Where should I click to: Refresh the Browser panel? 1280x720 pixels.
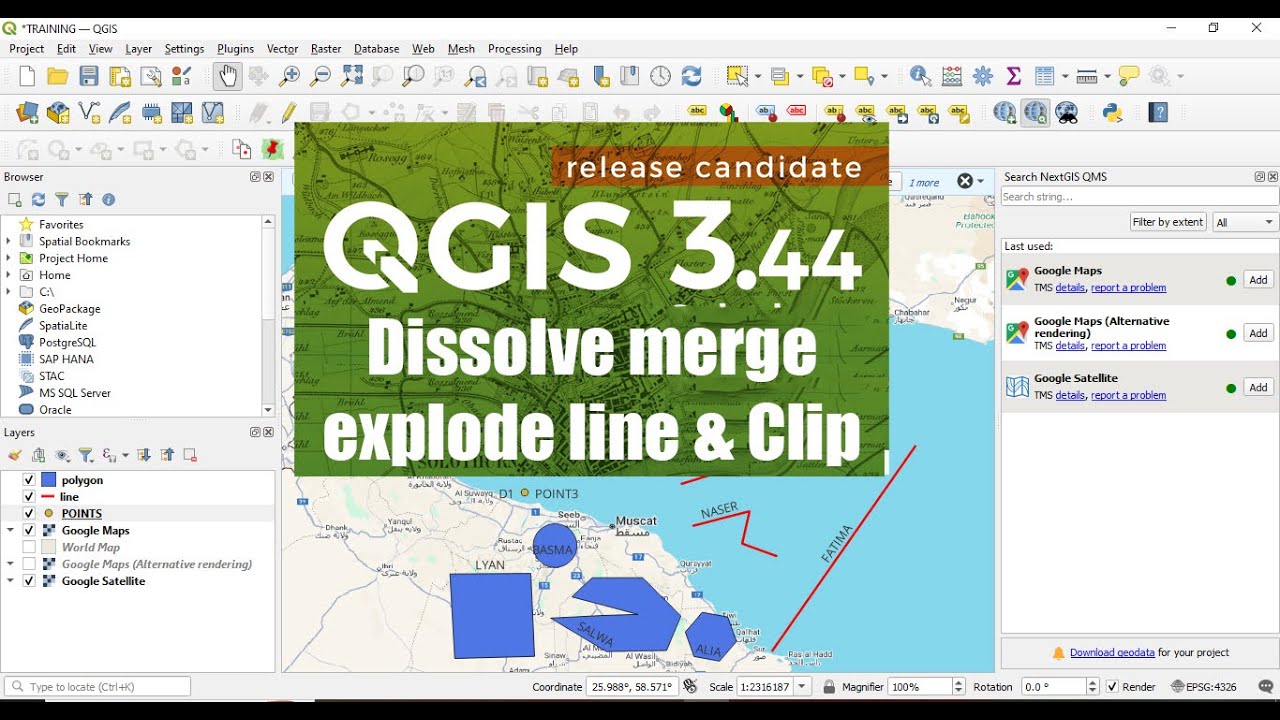coord(38,200)
